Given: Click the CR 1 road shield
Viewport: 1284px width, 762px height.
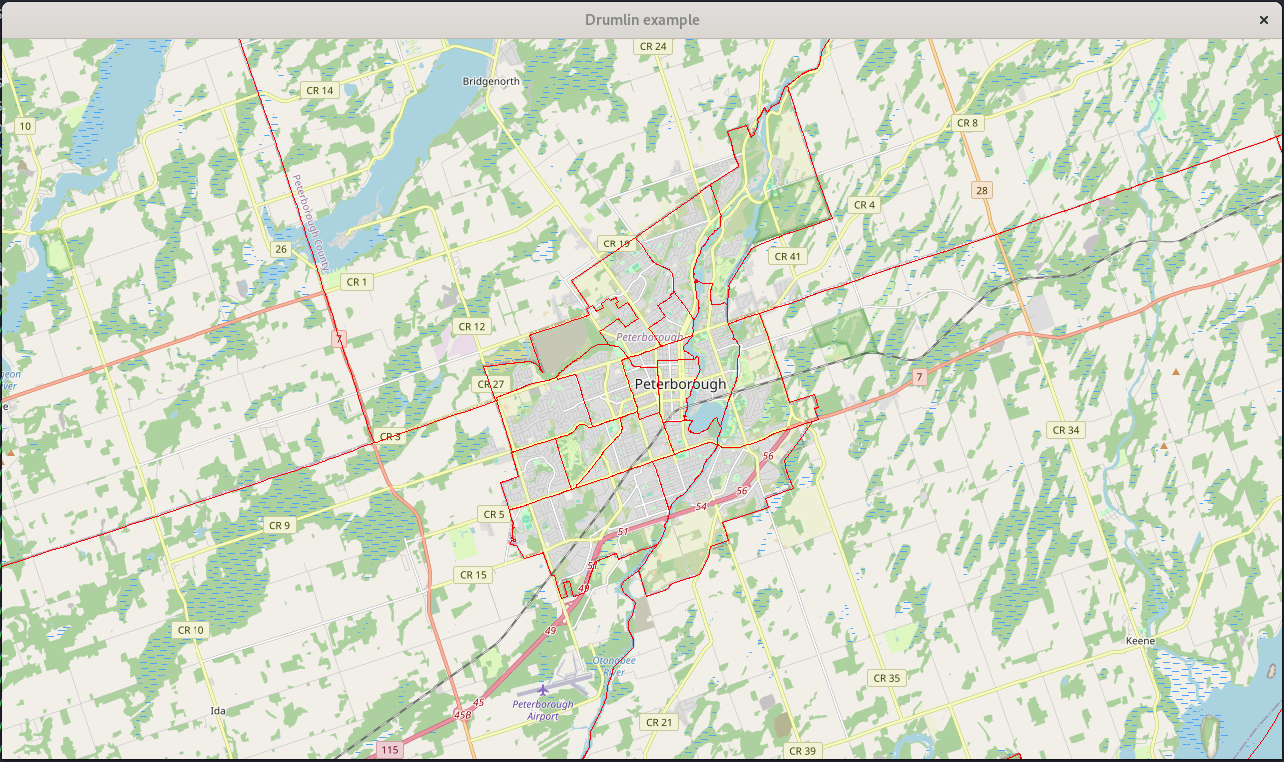Looking at the screenshot, I should coord(357,282).
